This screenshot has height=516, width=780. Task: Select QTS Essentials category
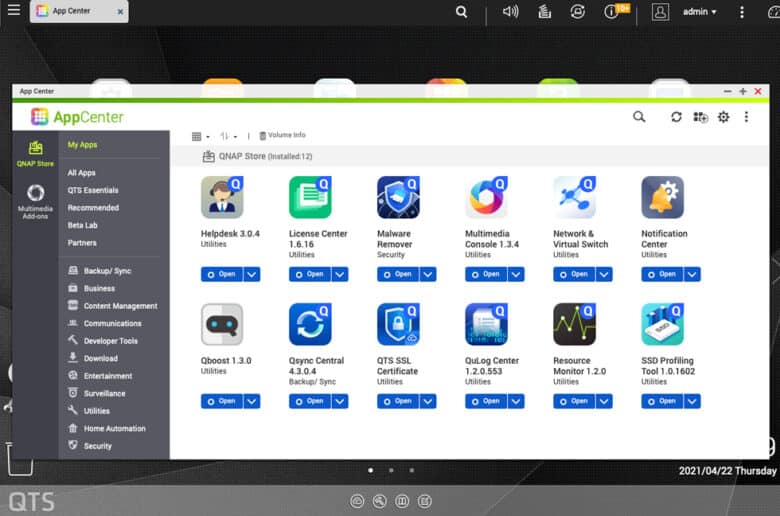pyautogui.click(x=93, y=190)
